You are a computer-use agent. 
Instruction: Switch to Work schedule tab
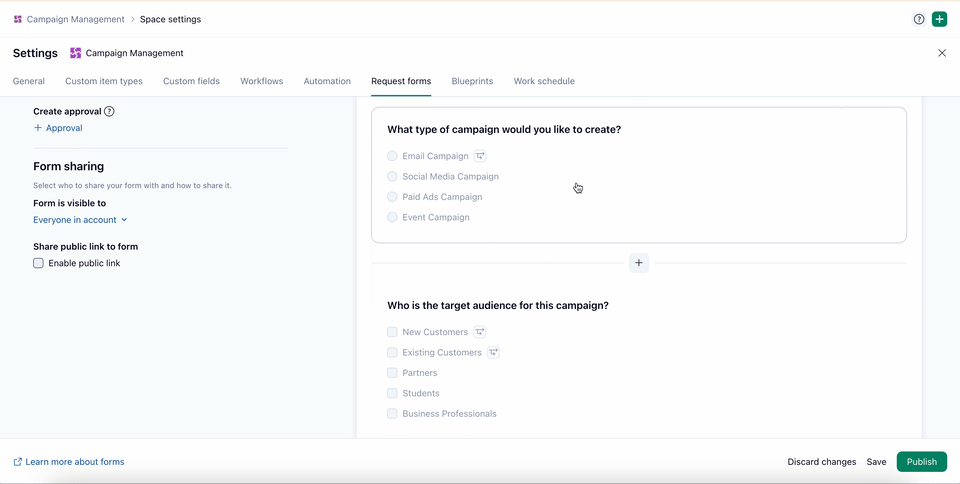544,81
